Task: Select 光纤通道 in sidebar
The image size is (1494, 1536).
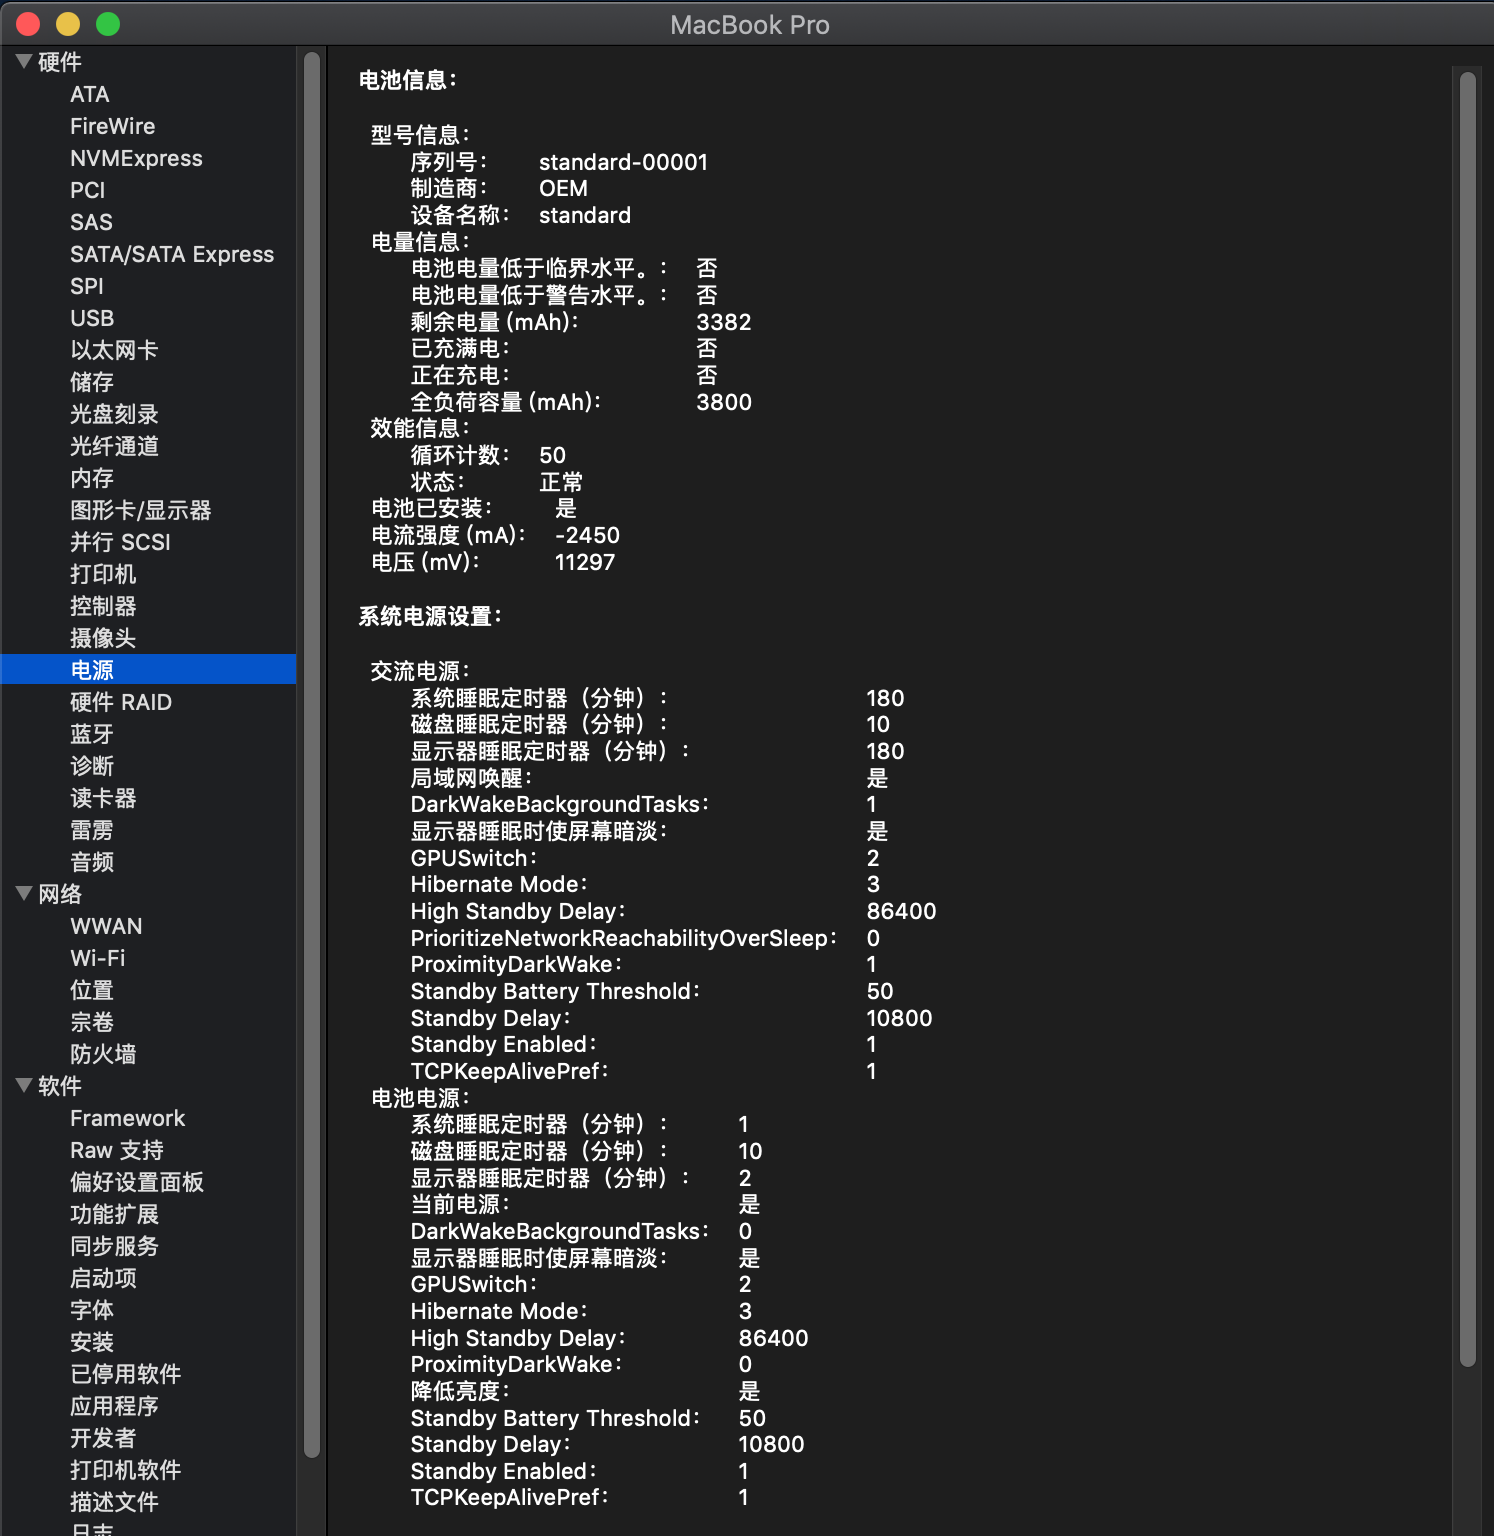Action: [114, 446]
